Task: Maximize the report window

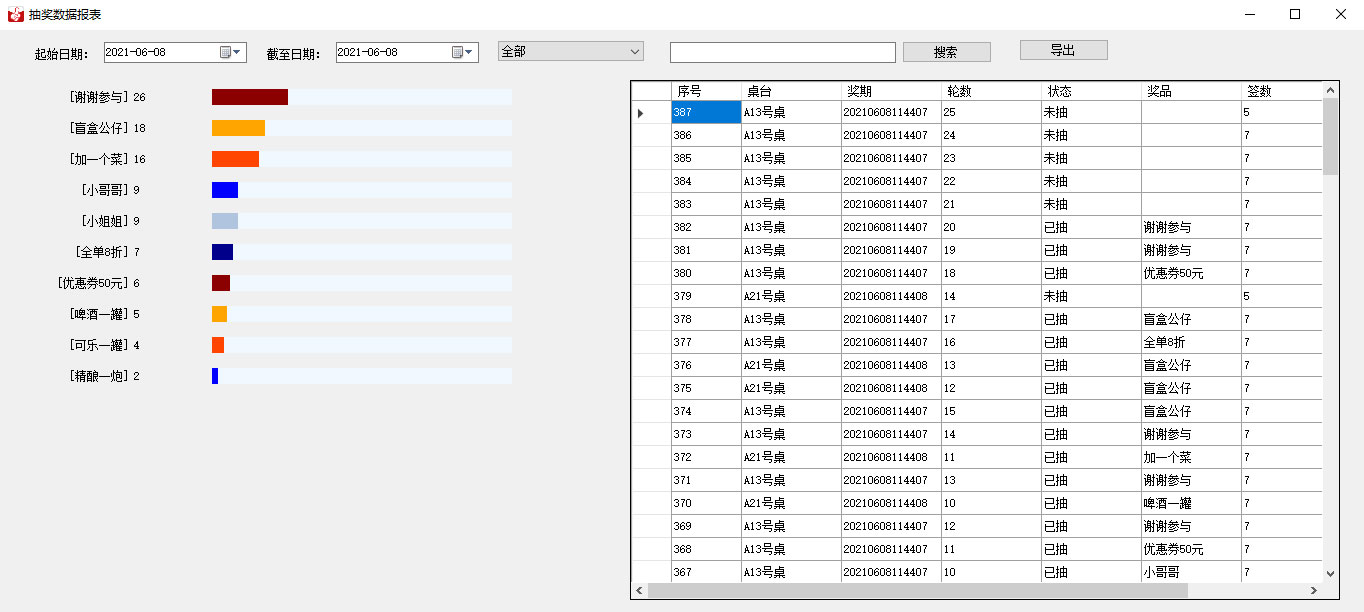Action: tap(1295, 14)
